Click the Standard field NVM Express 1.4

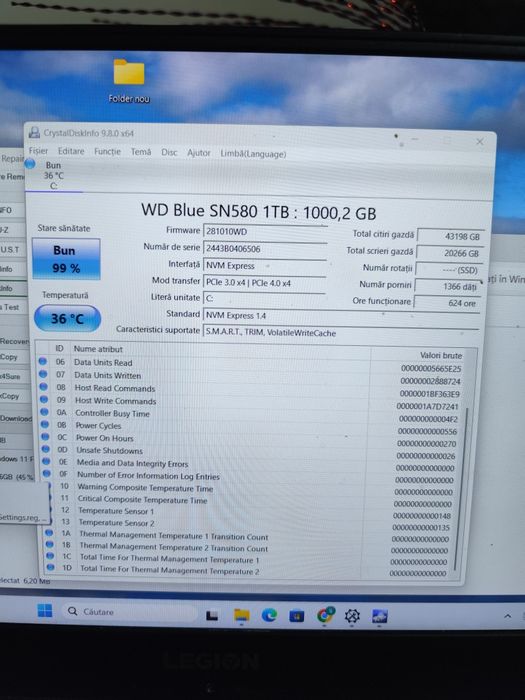[342, 316]
